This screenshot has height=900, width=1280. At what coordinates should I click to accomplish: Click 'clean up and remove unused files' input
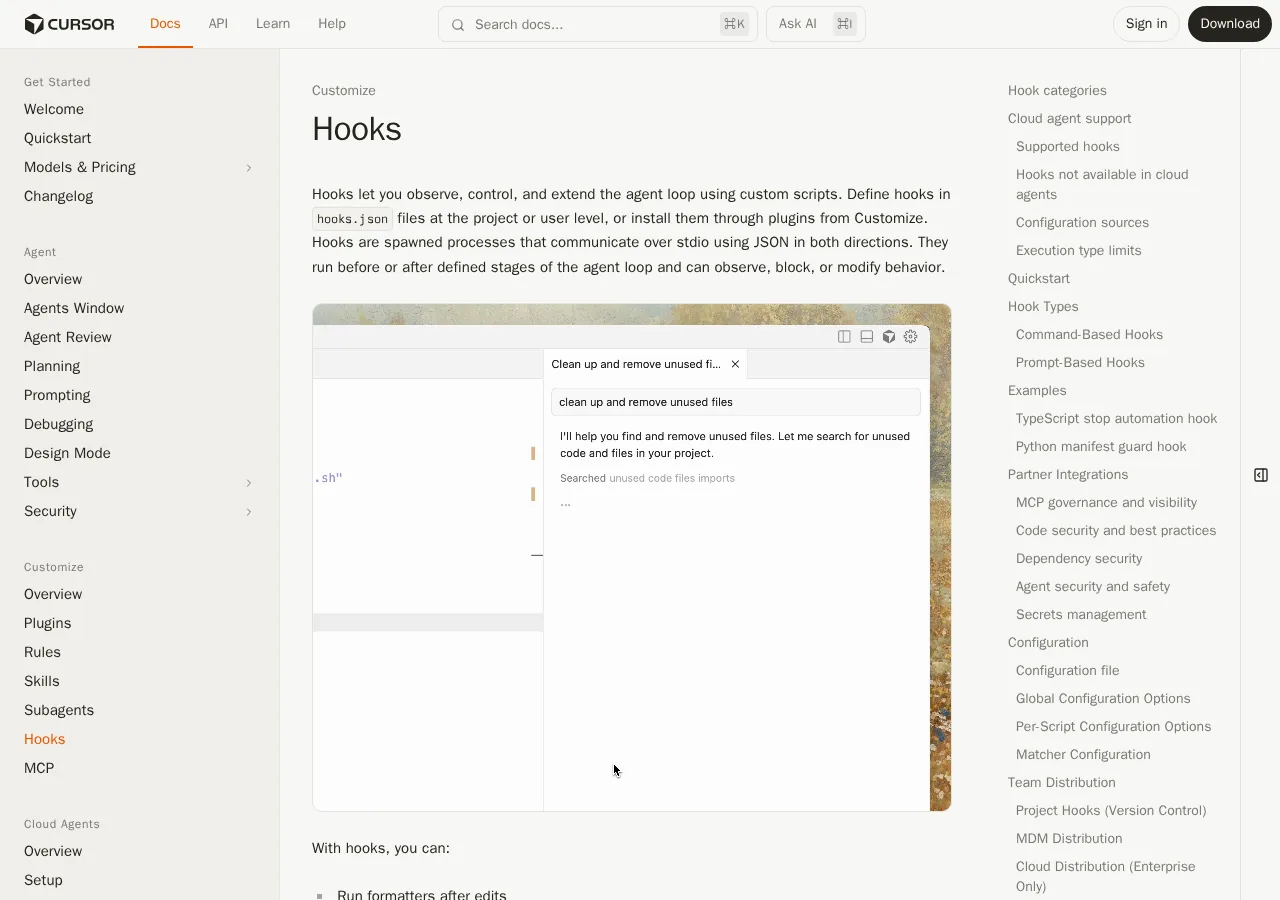click(x=736, y=402)
